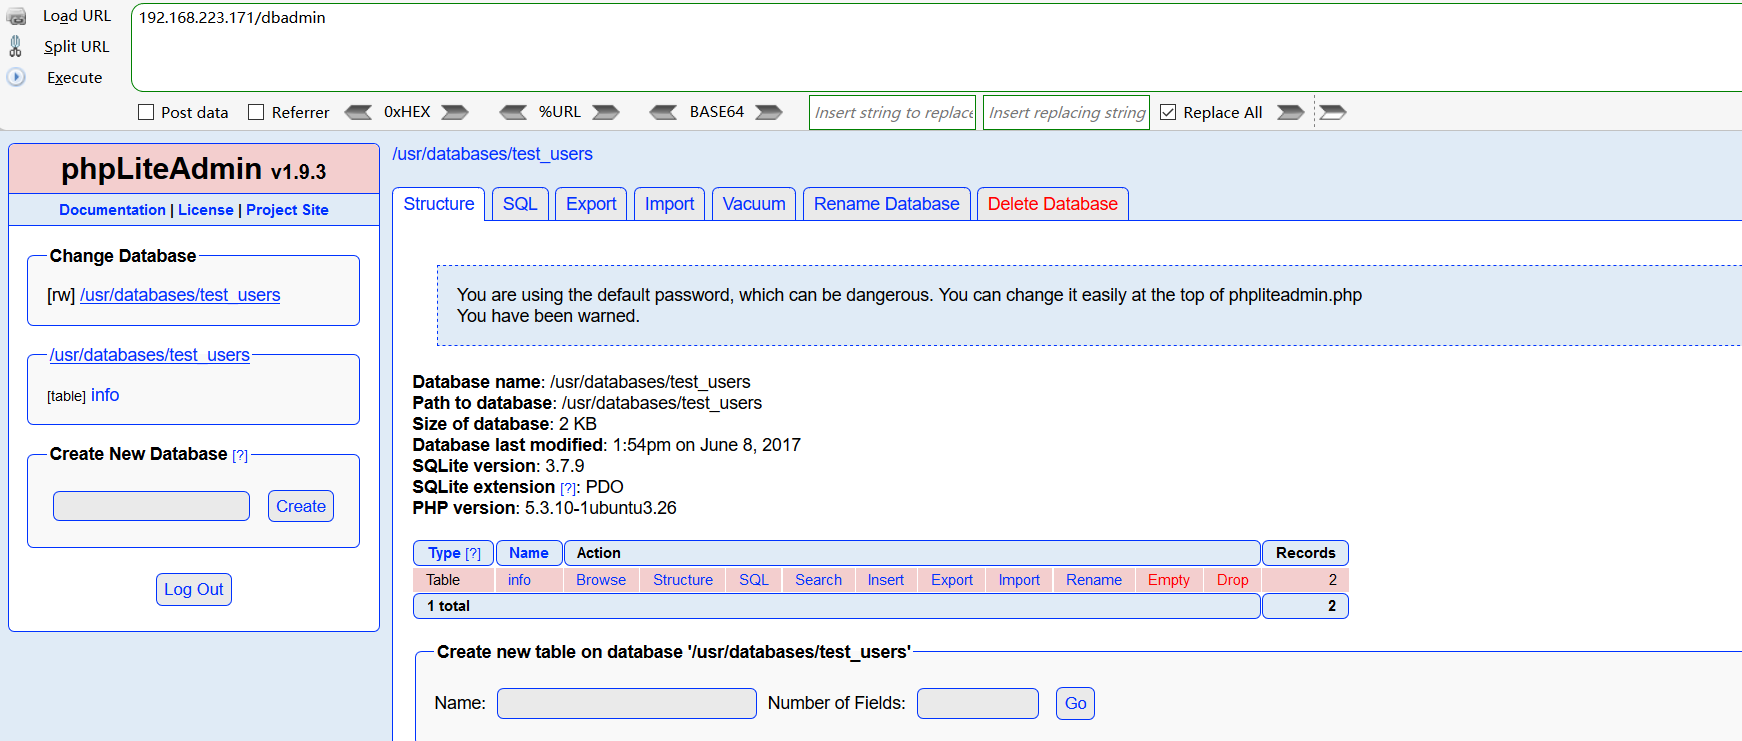The image size is (1742, 741).
Task: Click the Type column header link
Action: coord(444,553)
